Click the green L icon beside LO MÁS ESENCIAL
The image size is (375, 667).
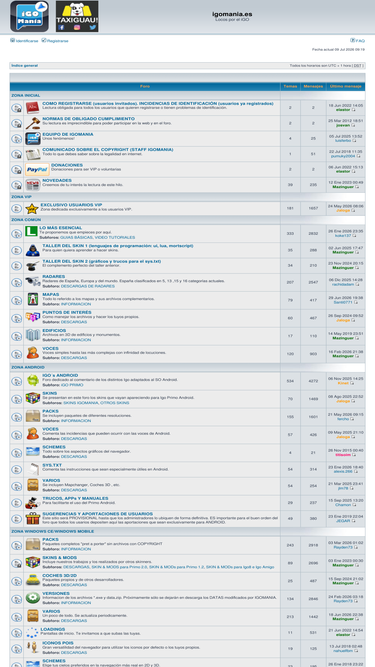point(31,231)
